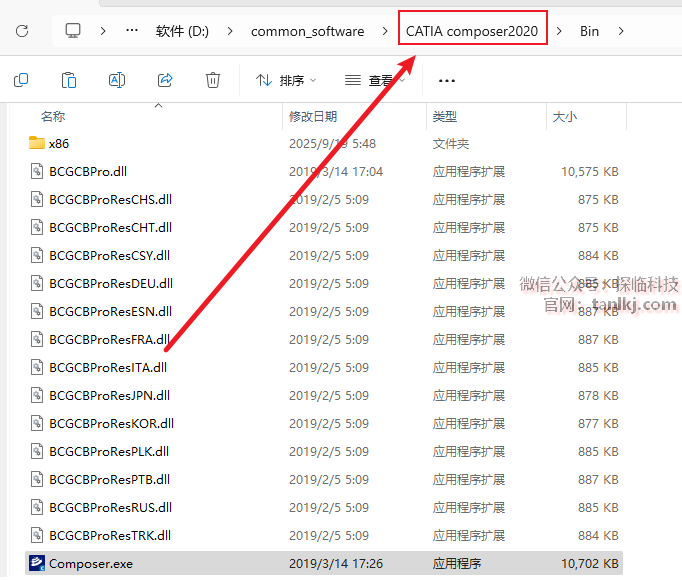Select 软件 (D:) breadcrumb
This screenshot has width=682, height=580.
coord(182,31)
